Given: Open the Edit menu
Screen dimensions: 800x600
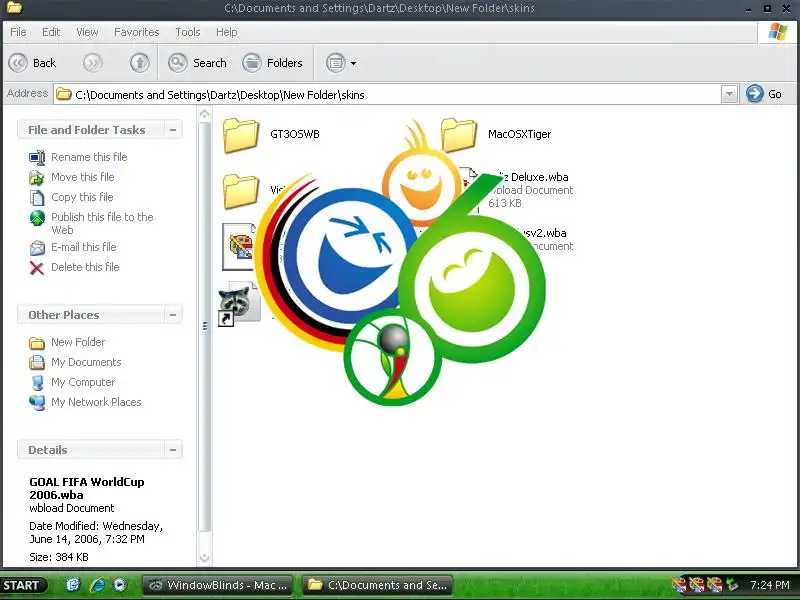Looking at the screenshot, I should point(51,32).
